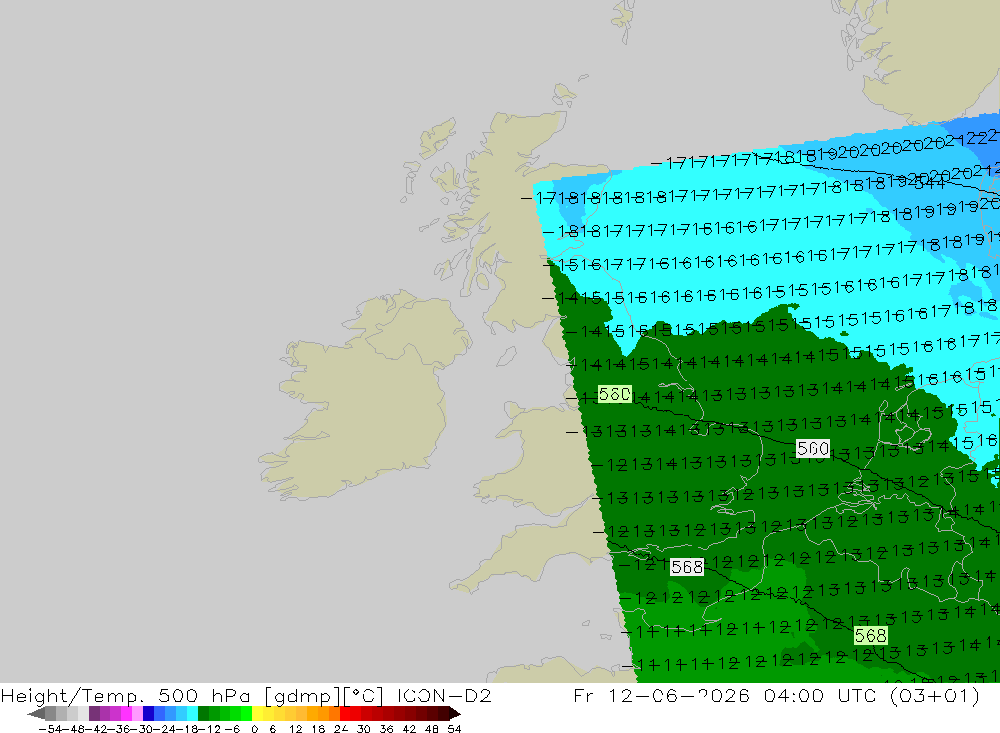The width and height of the screenshot is (1000, 733).
Task: Click the grey left arrow of the legend
Action: (x=36, y=714)
